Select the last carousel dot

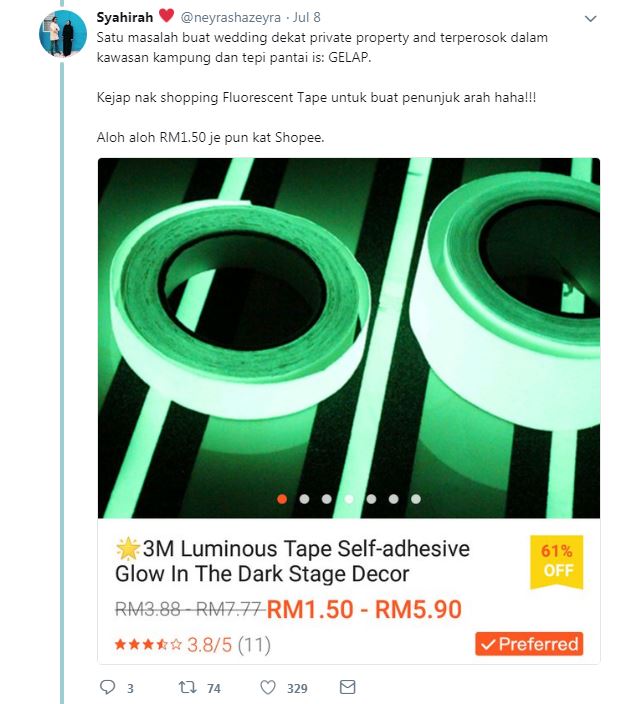(x=416, y=499)
